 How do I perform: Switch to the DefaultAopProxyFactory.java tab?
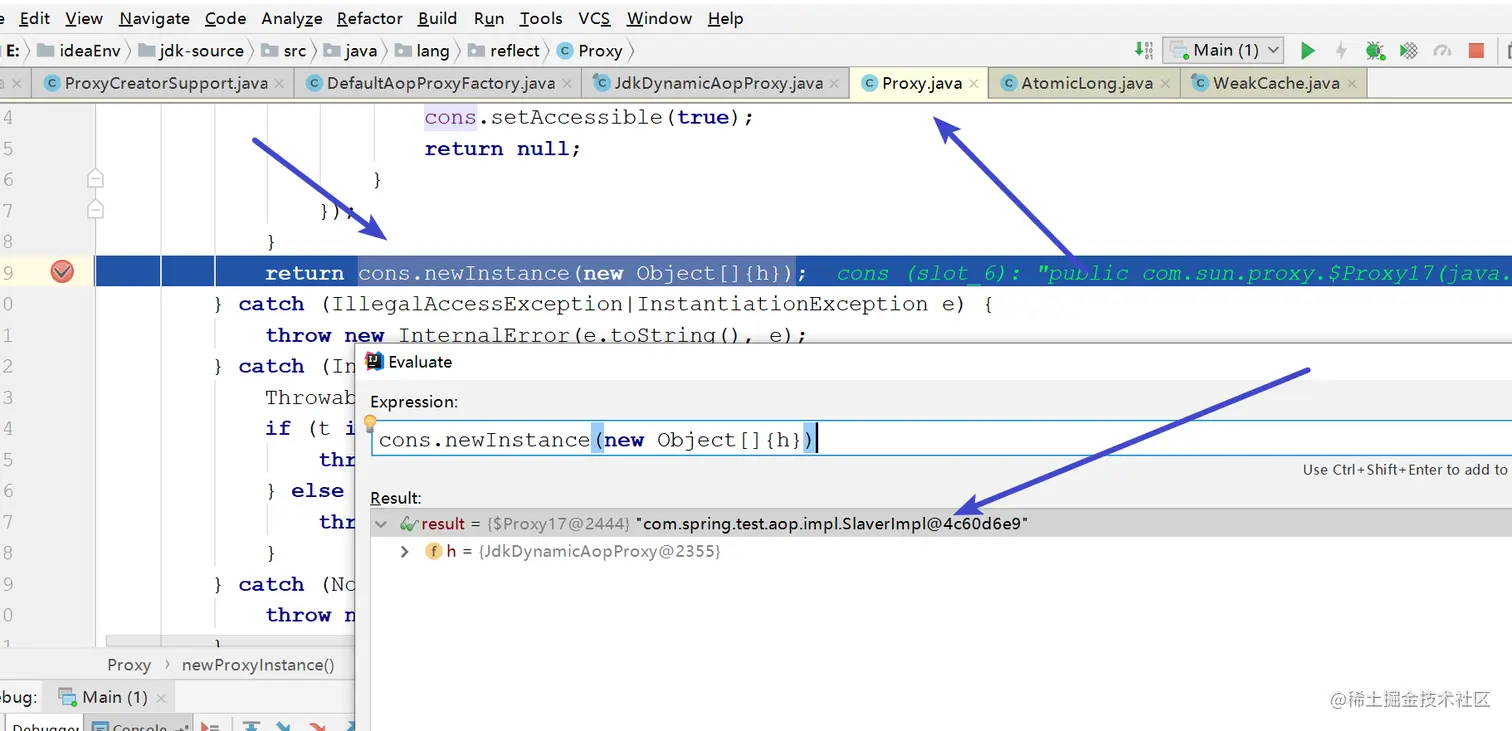pyautogui.click(x=440, y=84)
